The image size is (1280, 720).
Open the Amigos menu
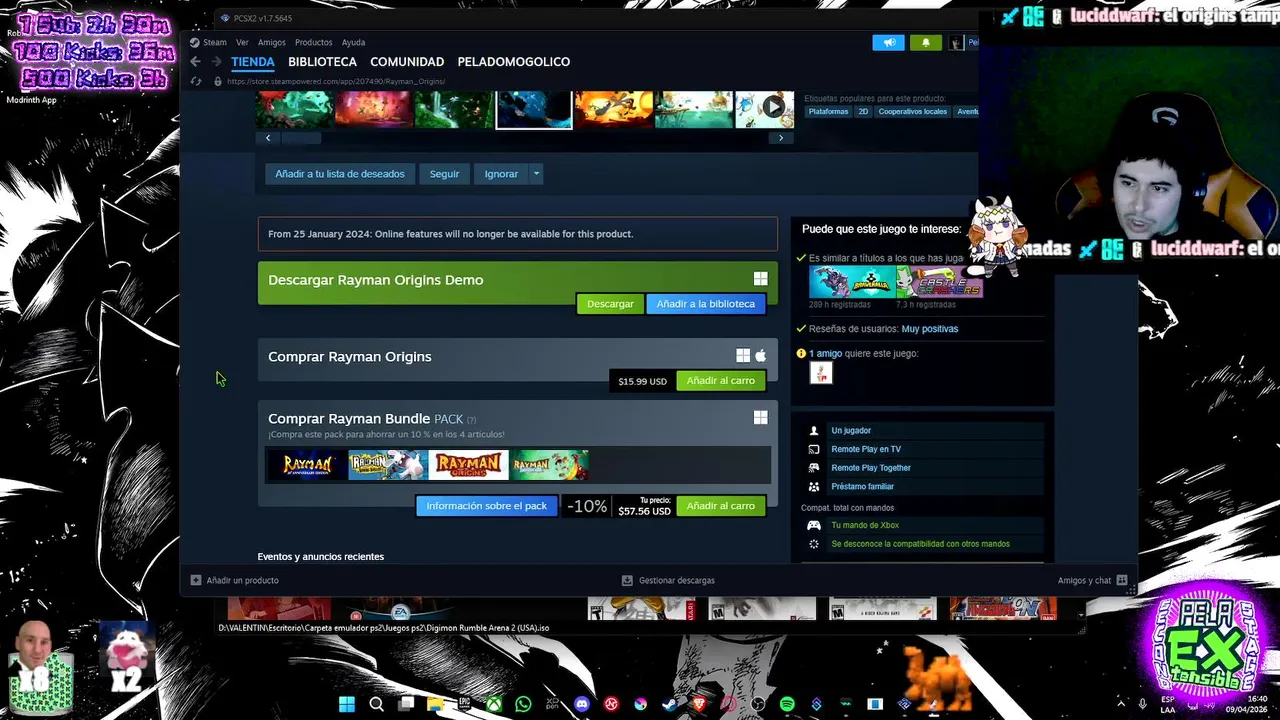point(272,42)
